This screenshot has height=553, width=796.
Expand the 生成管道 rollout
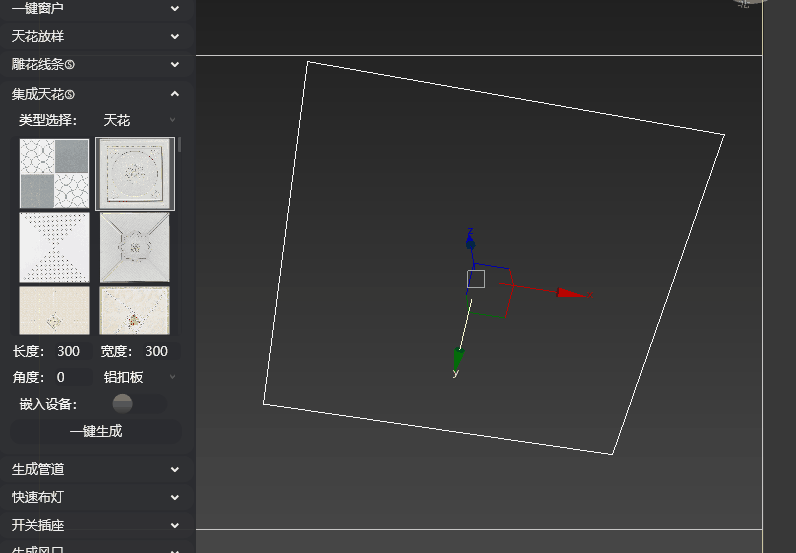[96, 469]
